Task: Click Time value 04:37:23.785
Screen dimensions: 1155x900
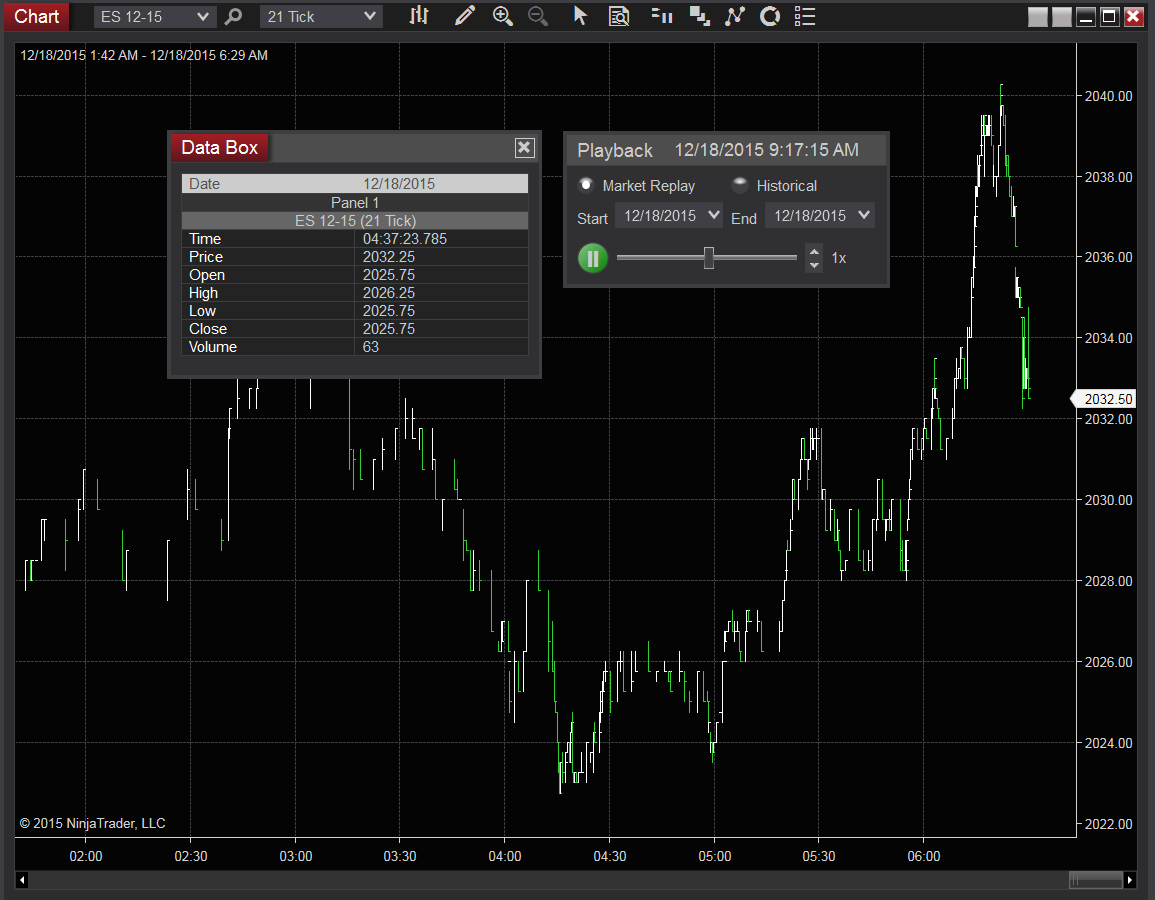Action: coord(404,239)
